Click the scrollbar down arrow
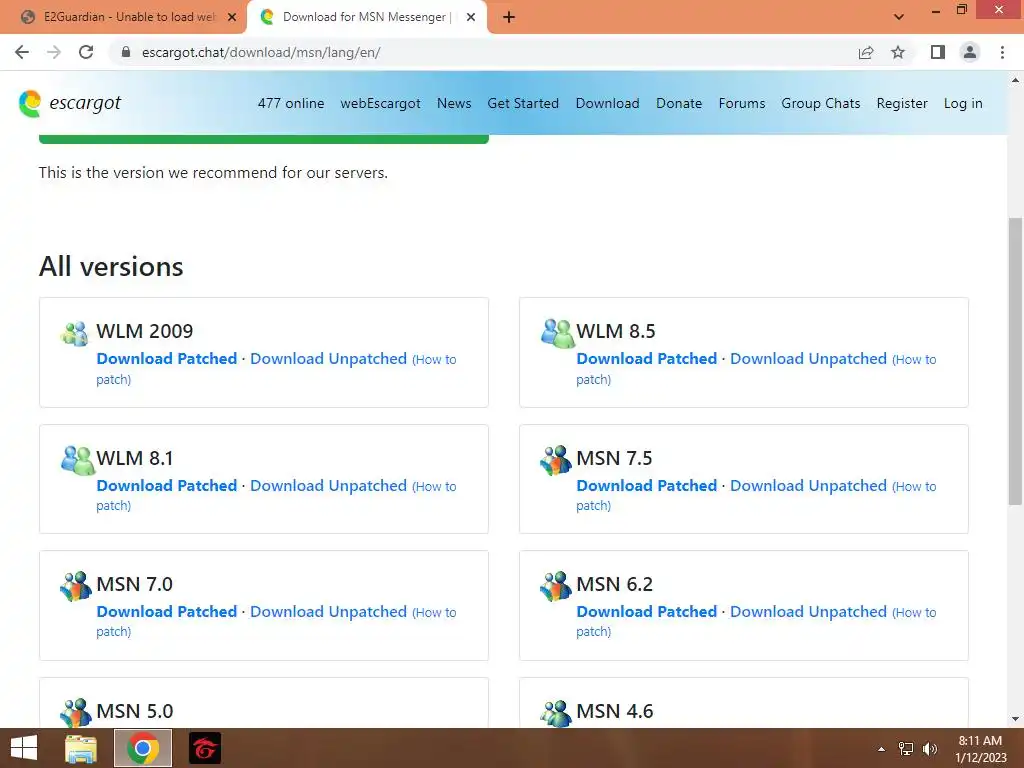 (1015, 720)
